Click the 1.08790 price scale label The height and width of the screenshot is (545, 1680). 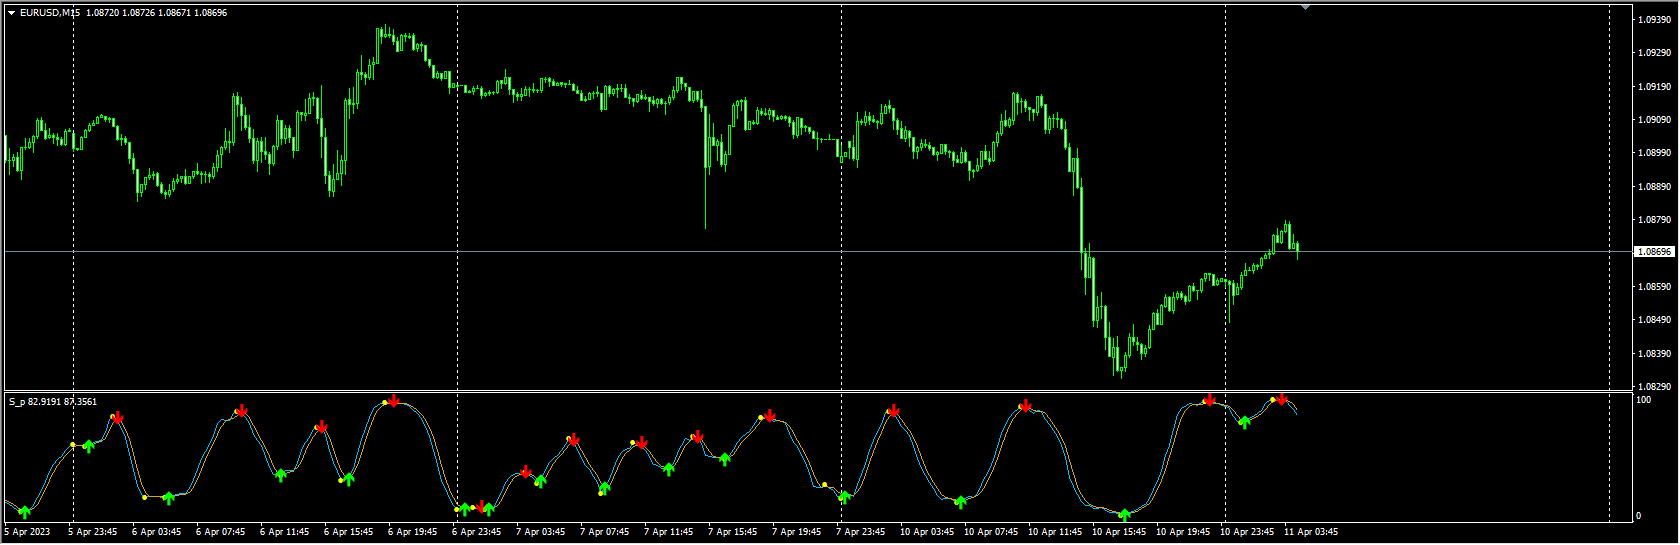point(1653,220)
